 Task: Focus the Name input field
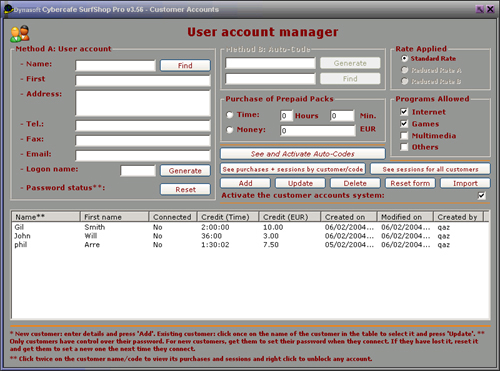(115, 65)
